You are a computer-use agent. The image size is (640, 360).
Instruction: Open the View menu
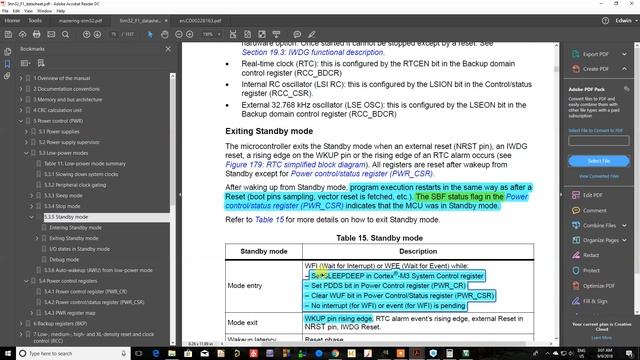coord(29,11)
